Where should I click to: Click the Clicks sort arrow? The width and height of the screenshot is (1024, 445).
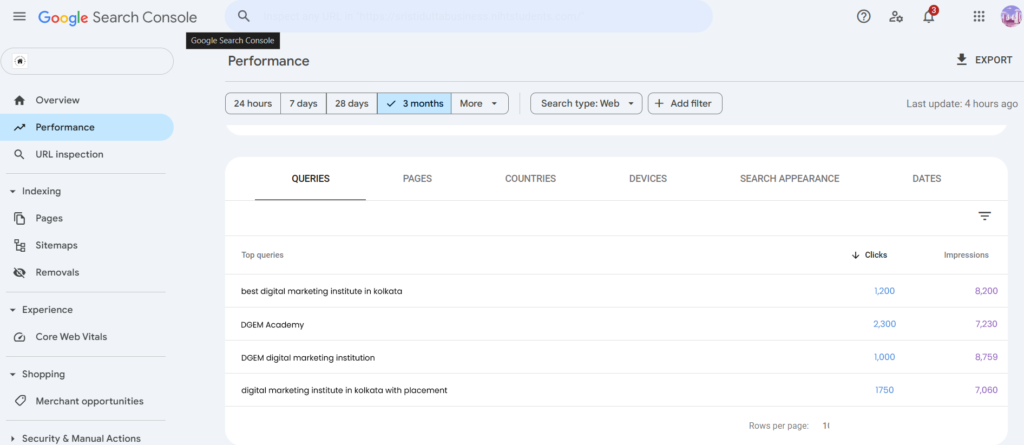click(x=855, y=255)
